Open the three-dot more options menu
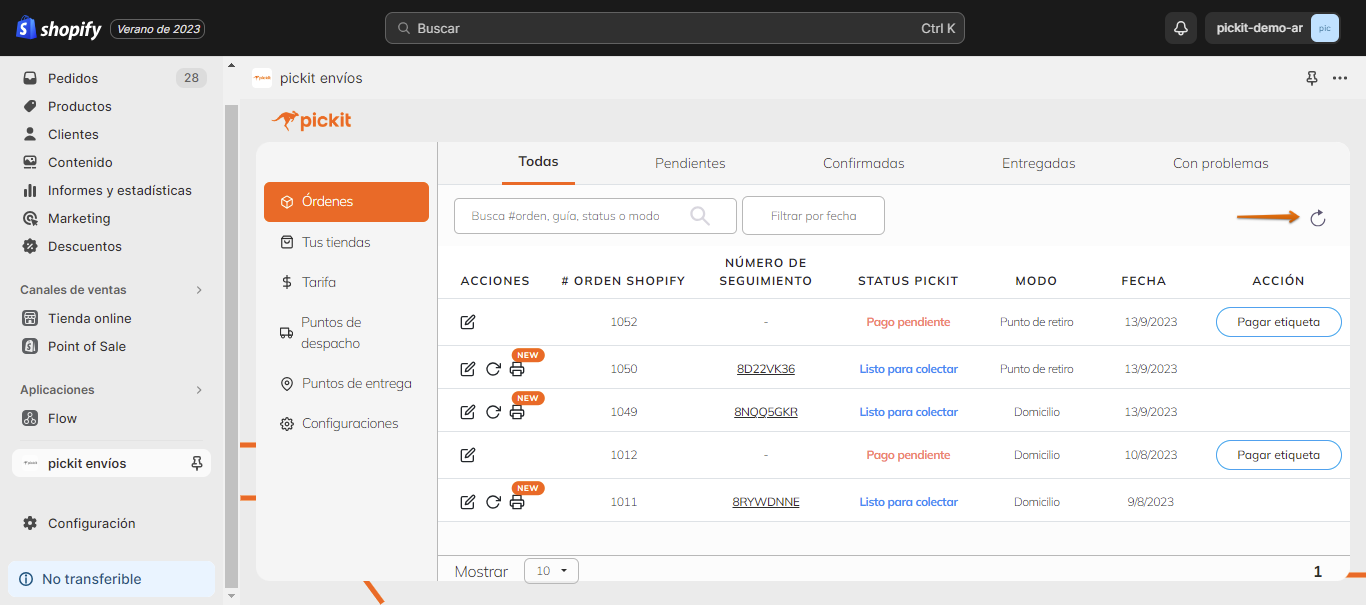The height and width of the screenshot is (605, 1366). (x=1340, y=78)
